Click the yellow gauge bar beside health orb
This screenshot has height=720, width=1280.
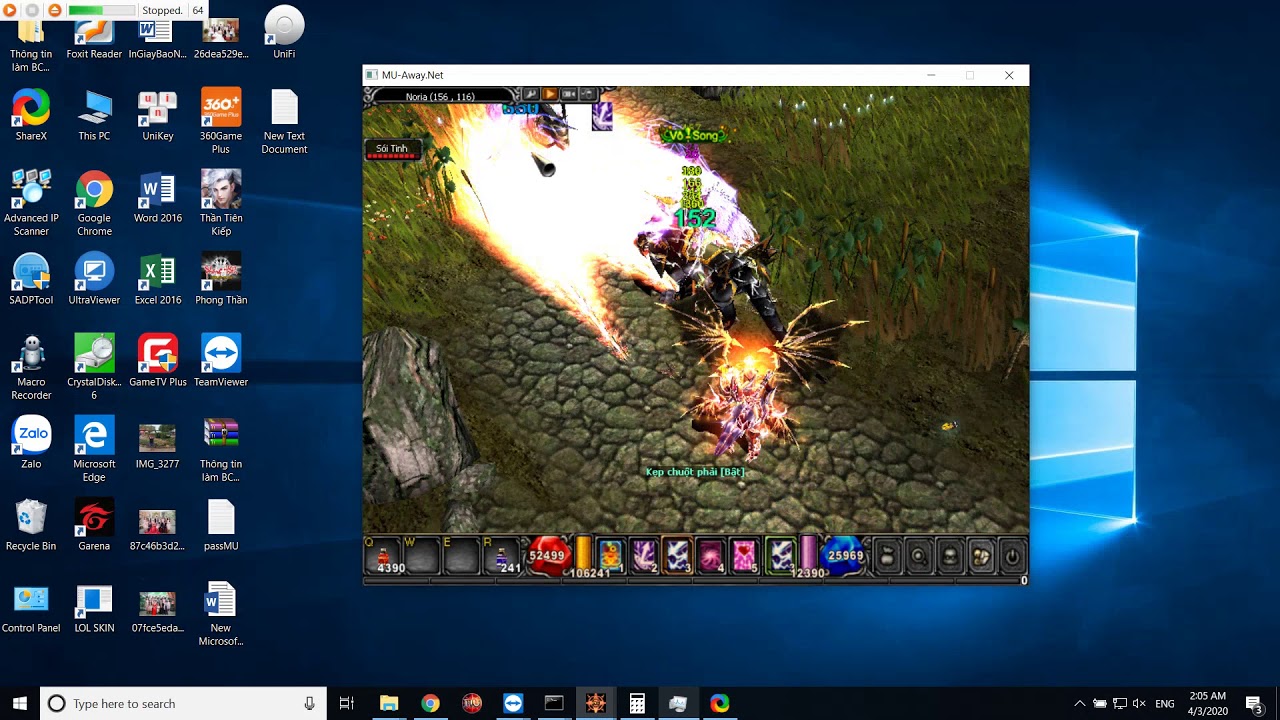click(x=583, y=551)
